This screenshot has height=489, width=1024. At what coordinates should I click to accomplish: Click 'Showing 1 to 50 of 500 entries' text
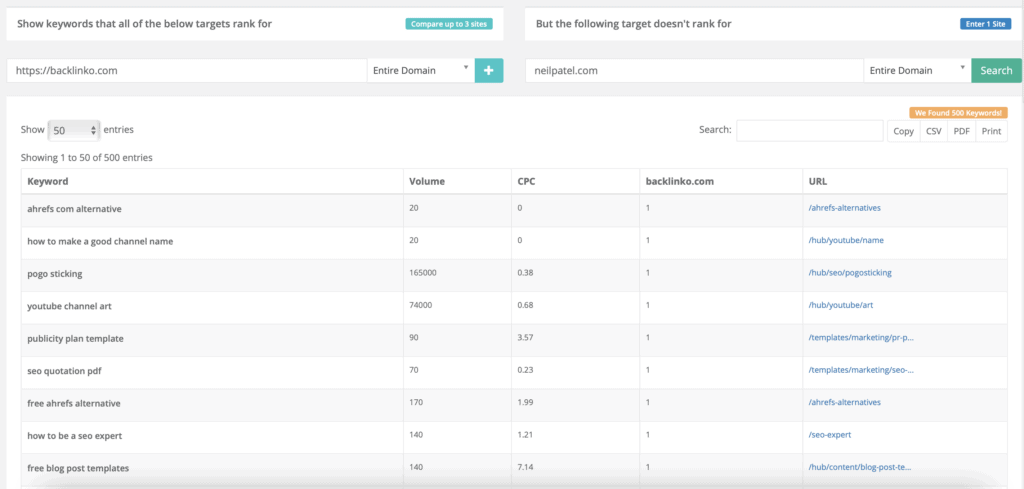[x=87, y=157]
